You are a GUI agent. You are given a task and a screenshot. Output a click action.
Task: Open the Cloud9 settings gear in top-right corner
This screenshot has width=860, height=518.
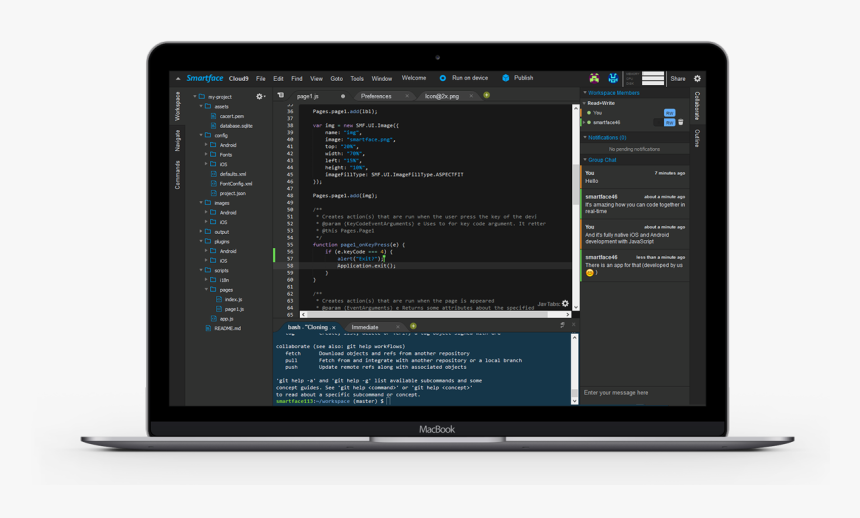[697, 78]
